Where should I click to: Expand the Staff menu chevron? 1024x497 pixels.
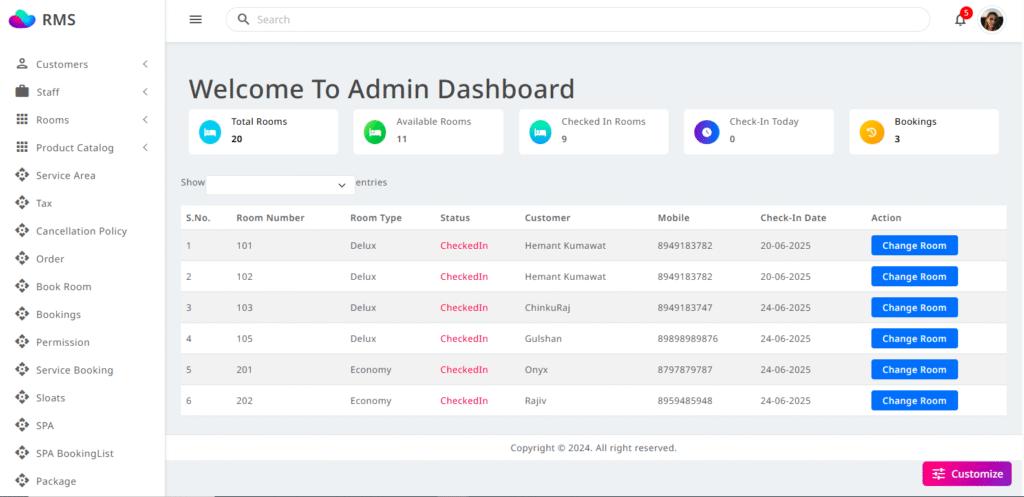coord(145,92)
